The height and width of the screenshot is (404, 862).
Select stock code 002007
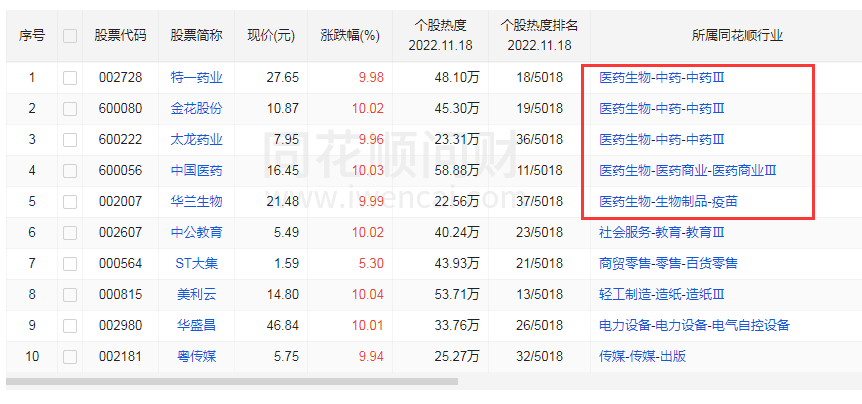coord(120,201)
